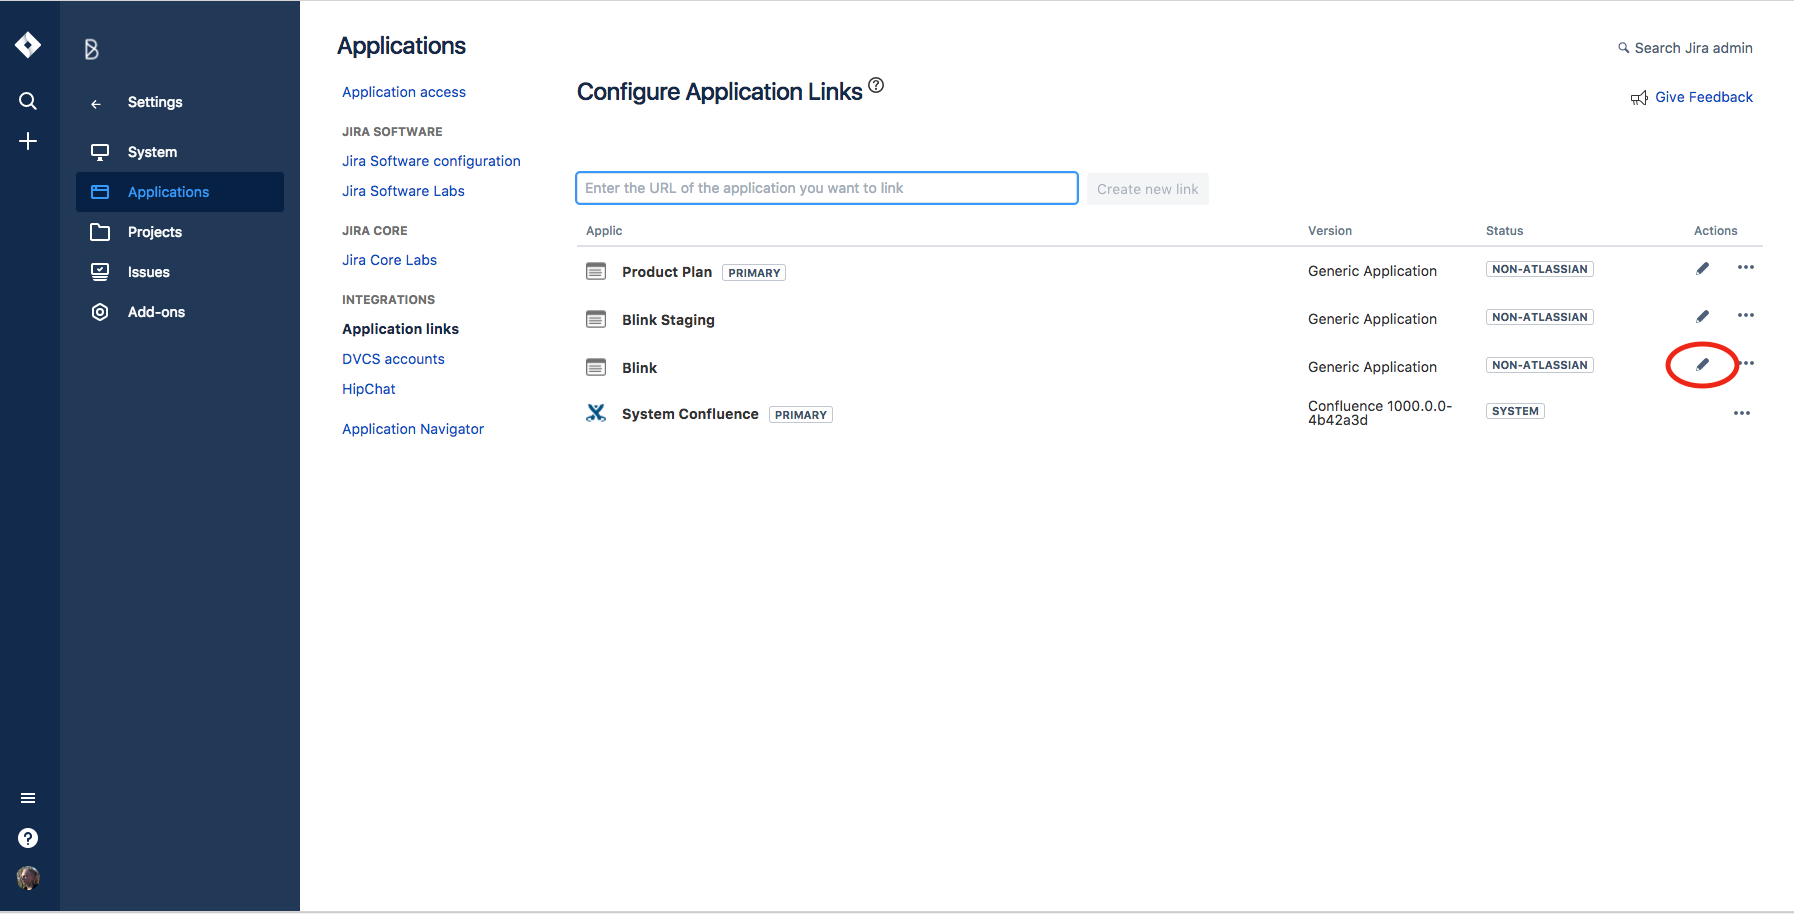This screenshot has height=914, width=1794.
Task: Click the System Confluence logo icon
Action: click(596, 412)
